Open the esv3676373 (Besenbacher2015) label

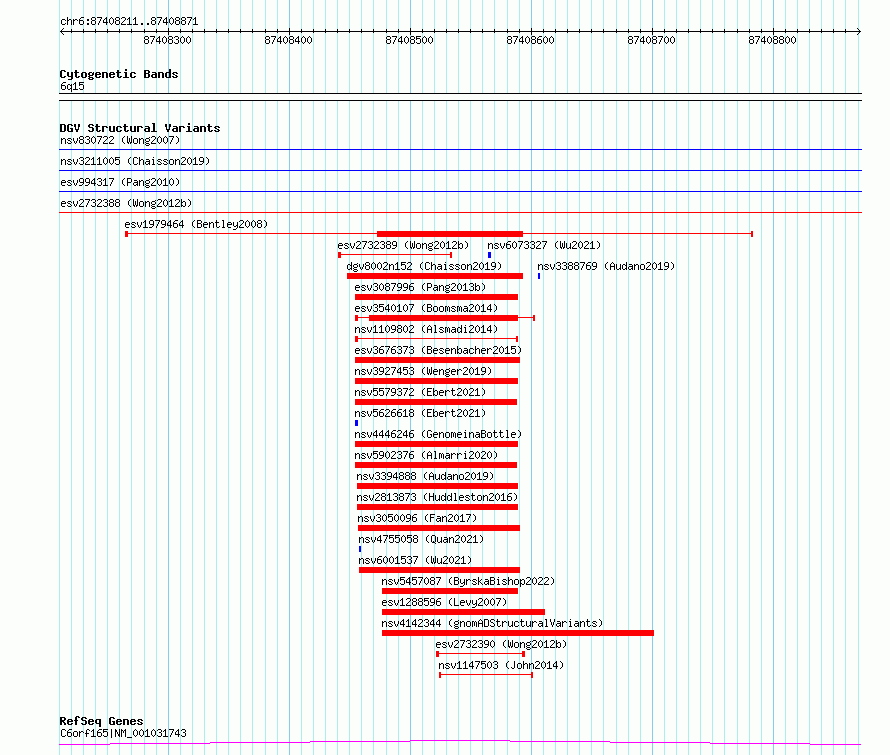pyautogui.click(x=438, y=350)
